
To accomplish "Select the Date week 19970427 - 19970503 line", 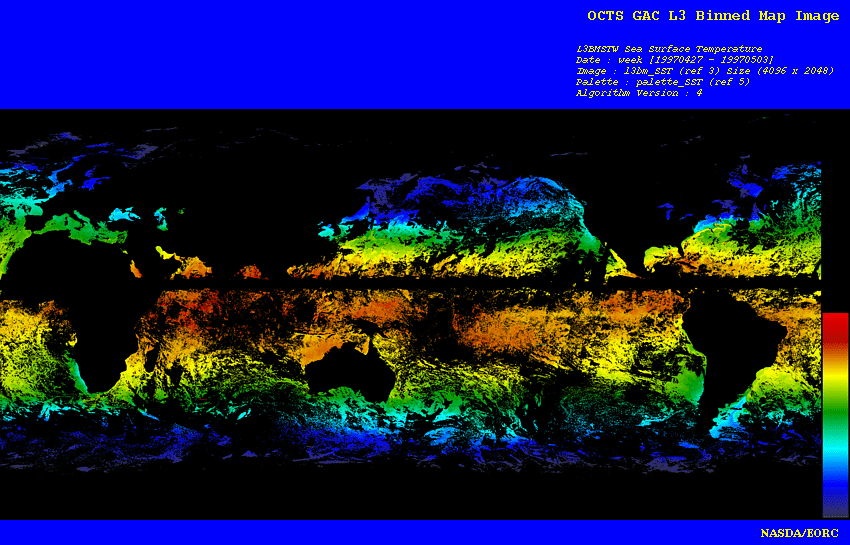I will (674, 60).
